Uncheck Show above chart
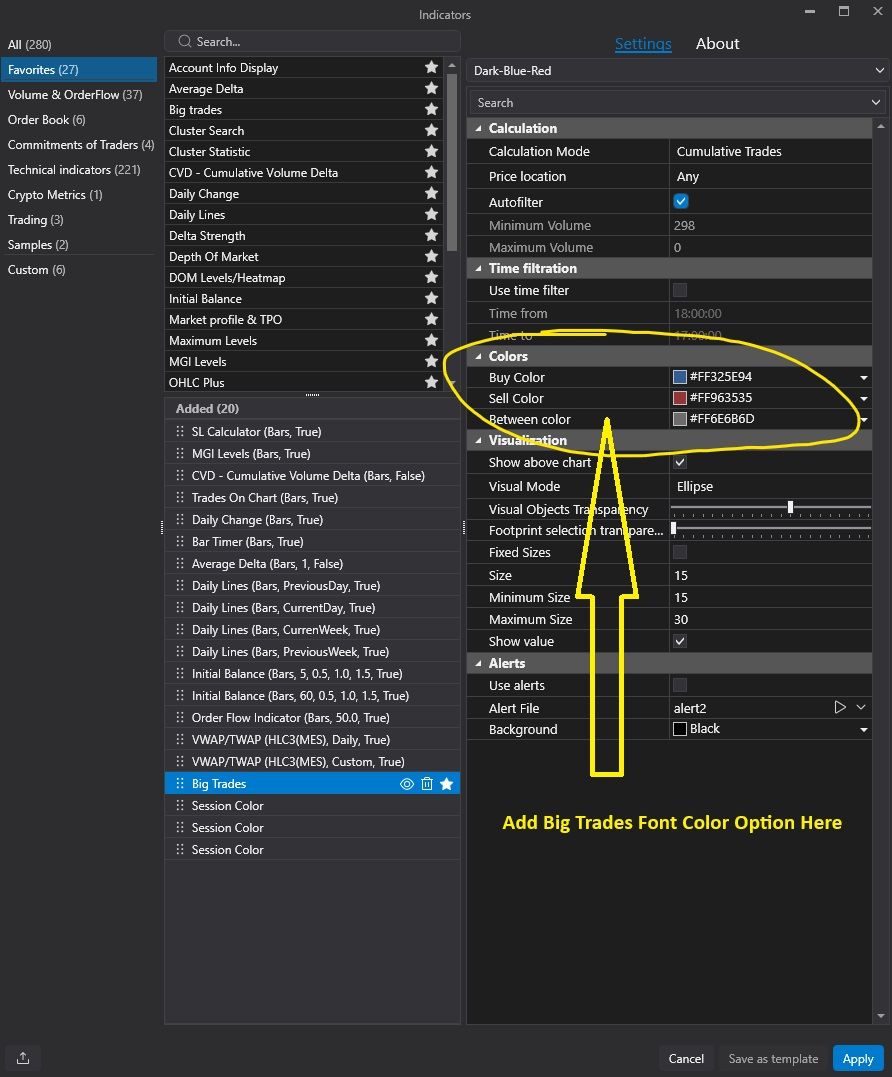The height and width of the screenshot is (1077, 892). (x=680, y=462)
